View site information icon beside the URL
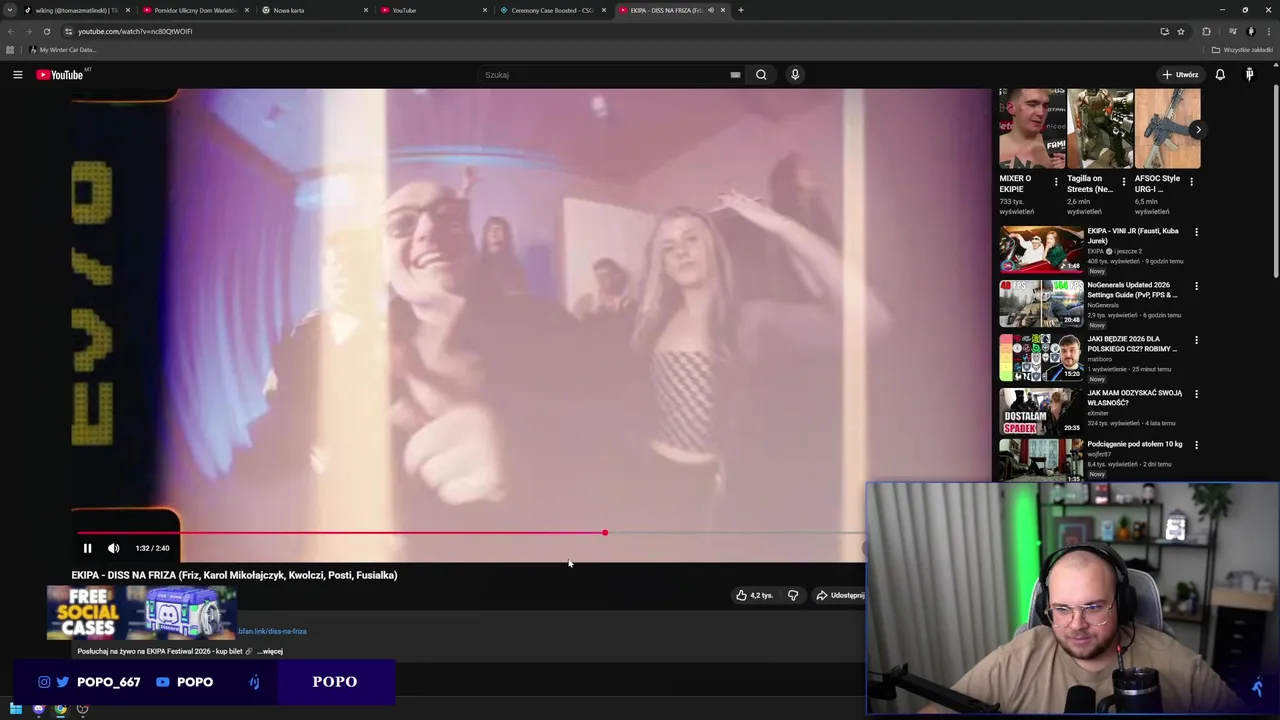Viewport: 1280px width, 720px height. point(68,31)
